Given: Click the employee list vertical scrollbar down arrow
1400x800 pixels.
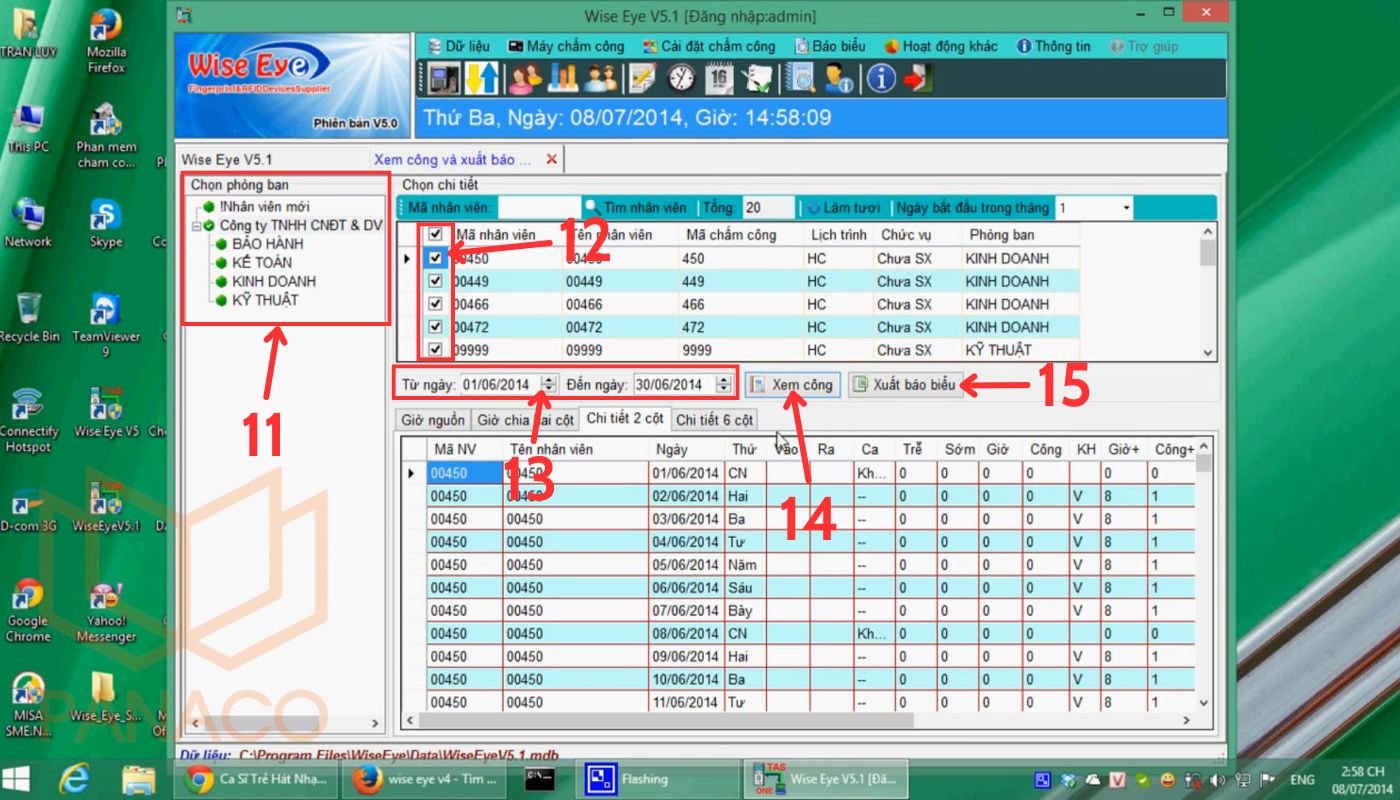Looking at the screenshot, I should tap(1208, 352).
